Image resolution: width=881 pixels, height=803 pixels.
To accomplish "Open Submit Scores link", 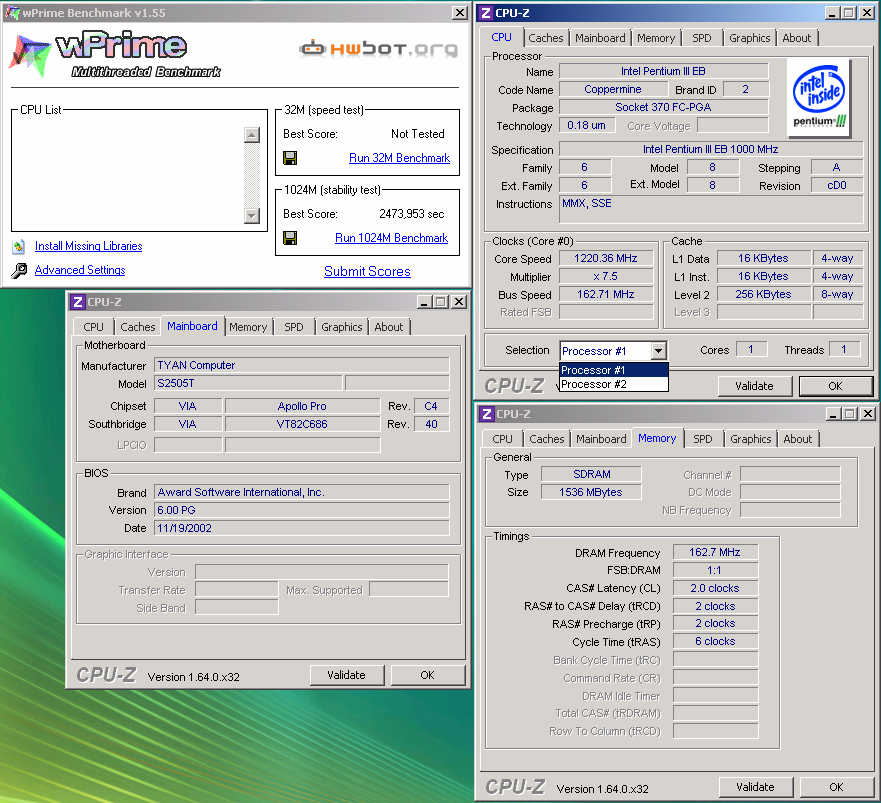I will coord(367,271).
